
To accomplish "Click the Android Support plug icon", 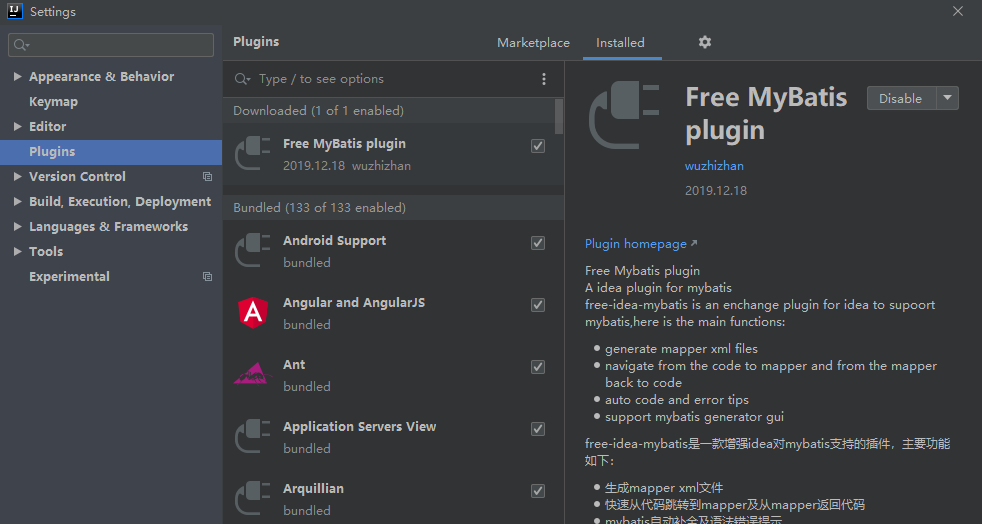I will (x=253, y=250).
